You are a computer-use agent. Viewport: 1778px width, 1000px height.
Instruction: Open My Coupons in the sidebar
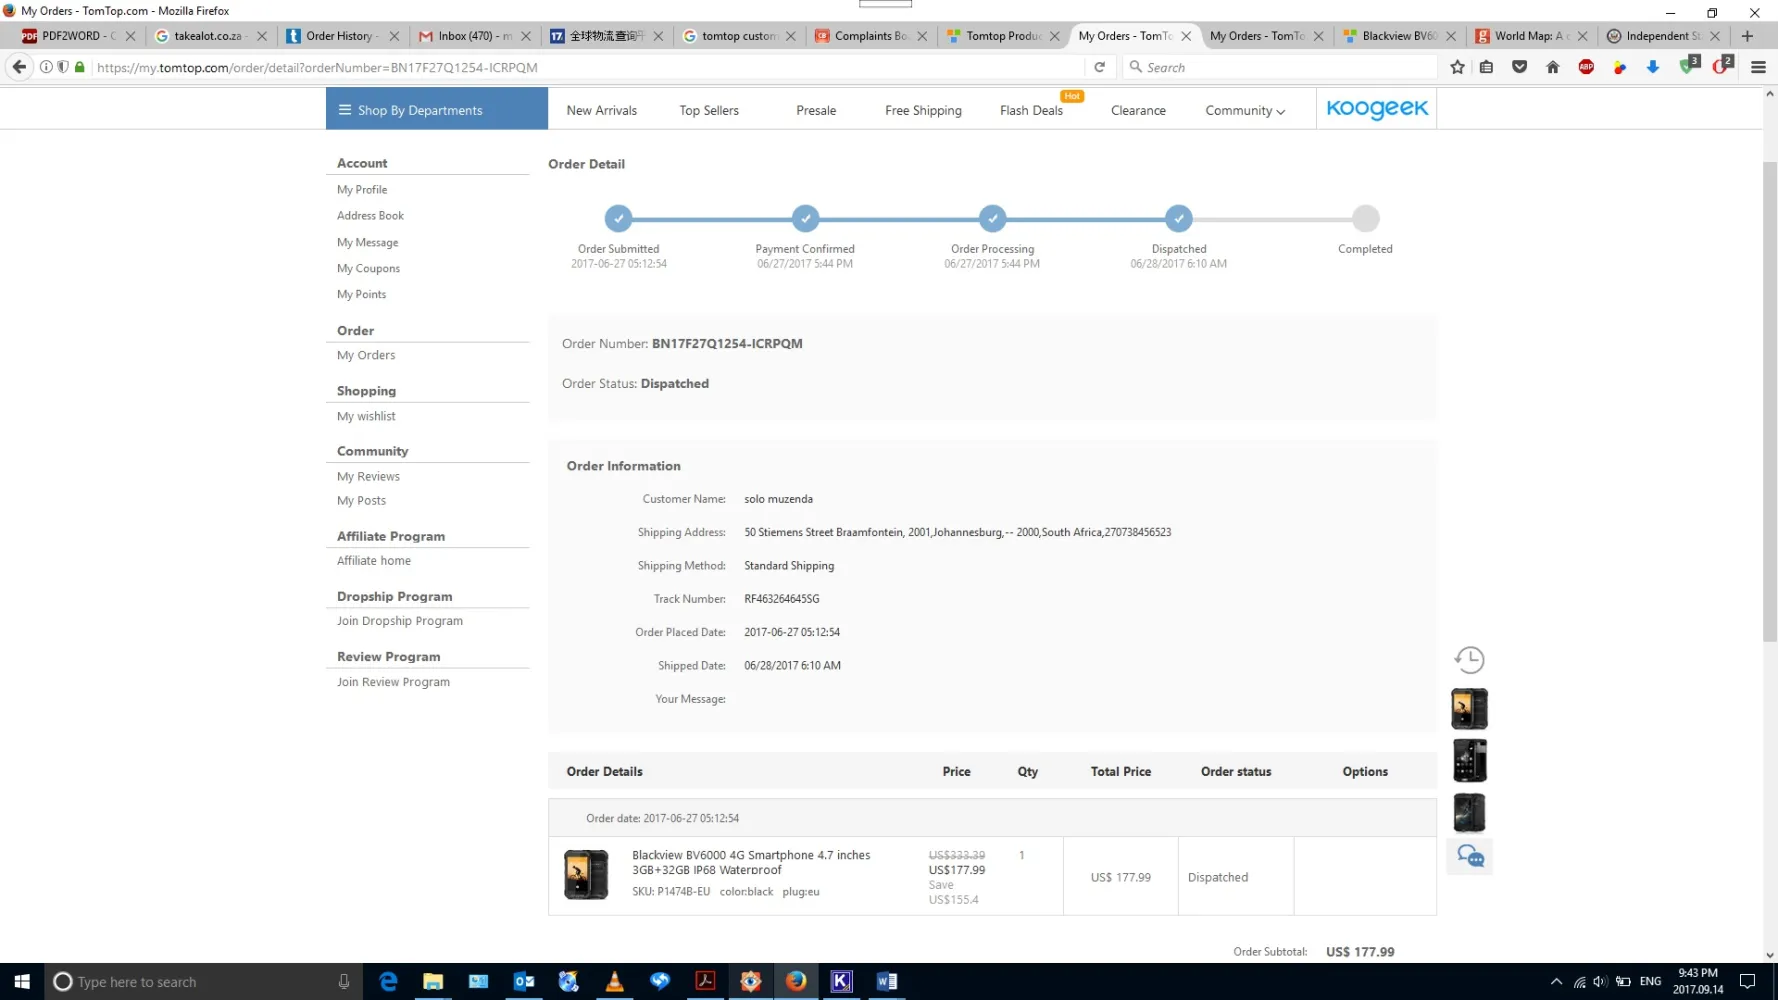click(x=368, y=269)
